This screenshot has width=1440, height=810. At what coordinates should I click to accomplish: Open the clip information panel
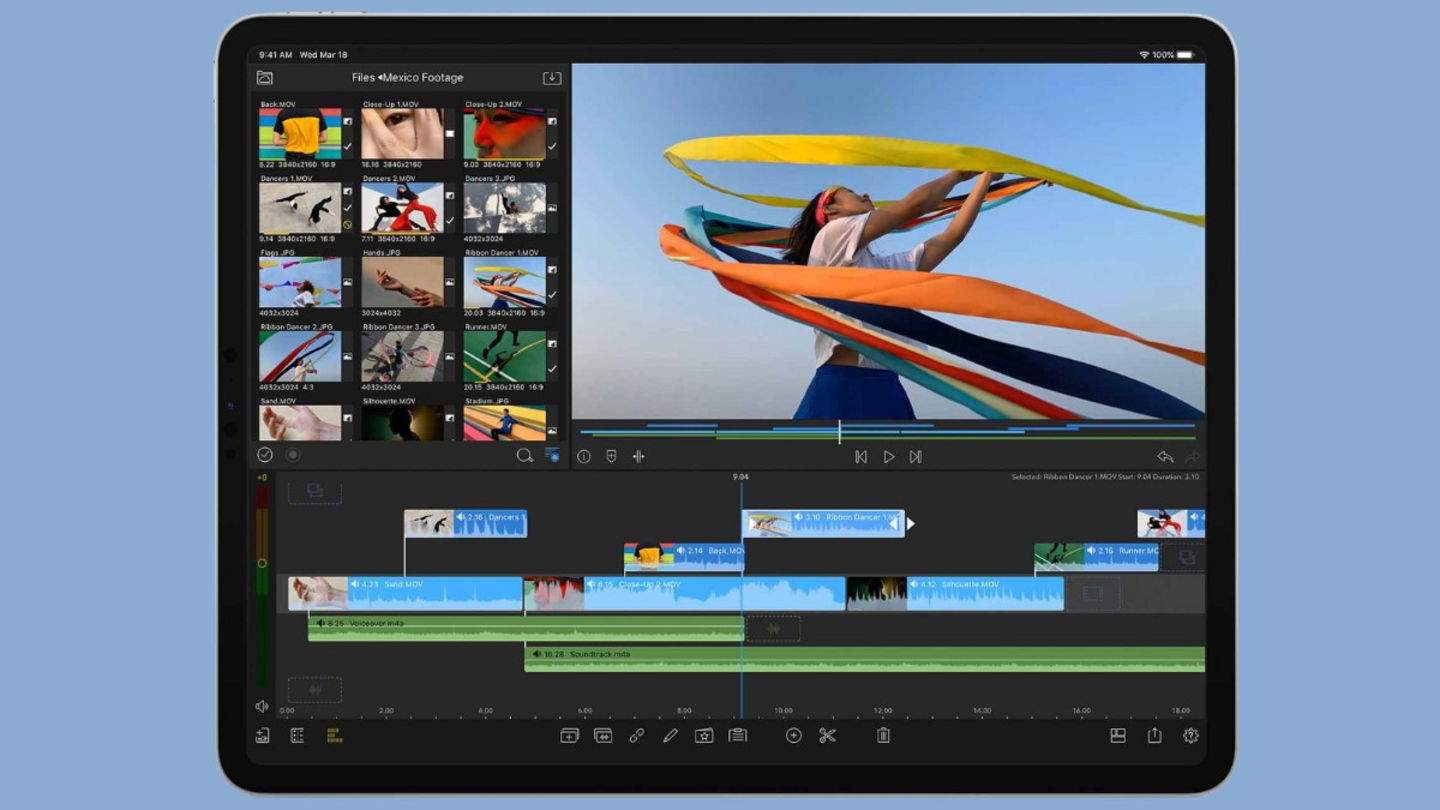[583, 457]
